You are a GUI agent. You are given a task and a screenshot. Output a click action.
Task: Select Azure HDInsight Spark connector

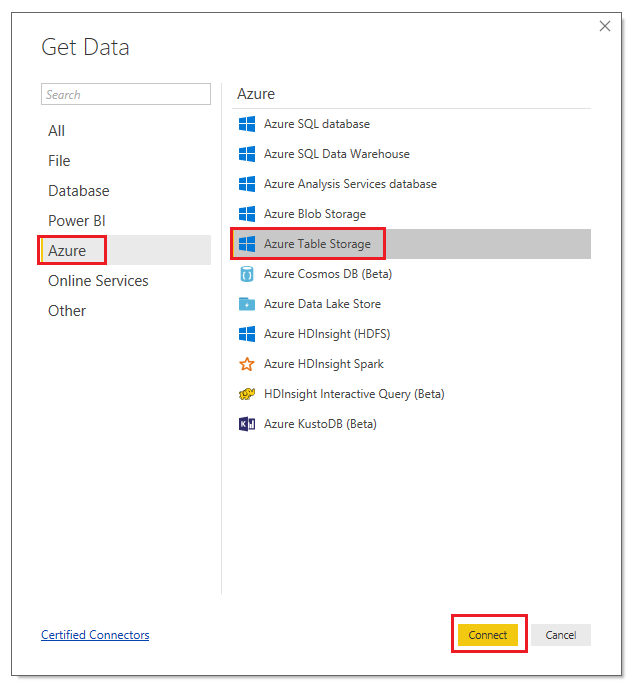point(411,364)
